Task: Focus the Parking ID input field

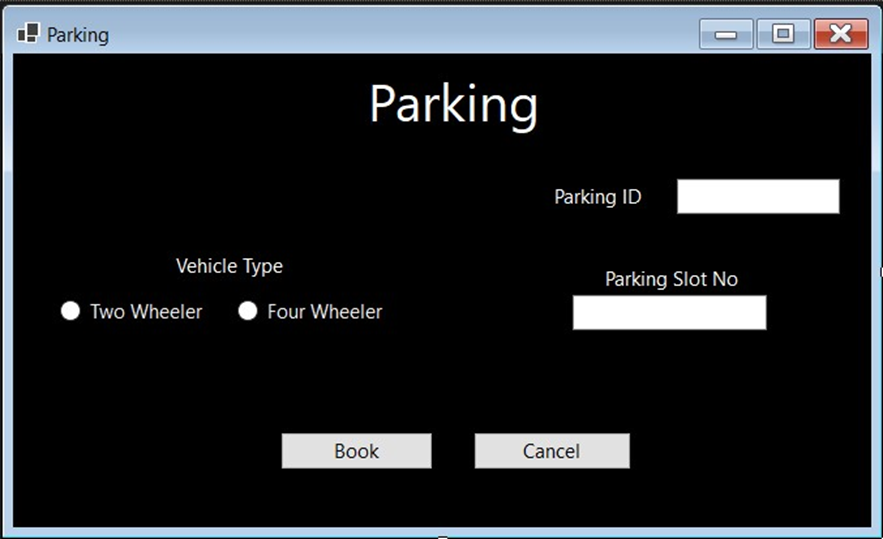Action: pyautogui.click(x=758, y=197)
